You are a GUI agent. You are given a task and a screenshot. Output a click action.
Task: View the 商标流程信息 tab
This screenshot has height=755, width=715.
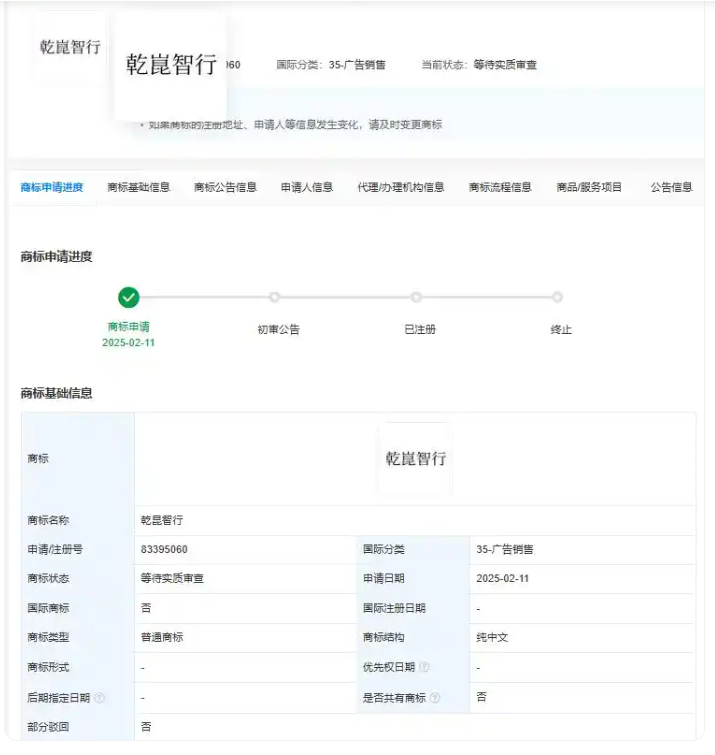point(500,187)
